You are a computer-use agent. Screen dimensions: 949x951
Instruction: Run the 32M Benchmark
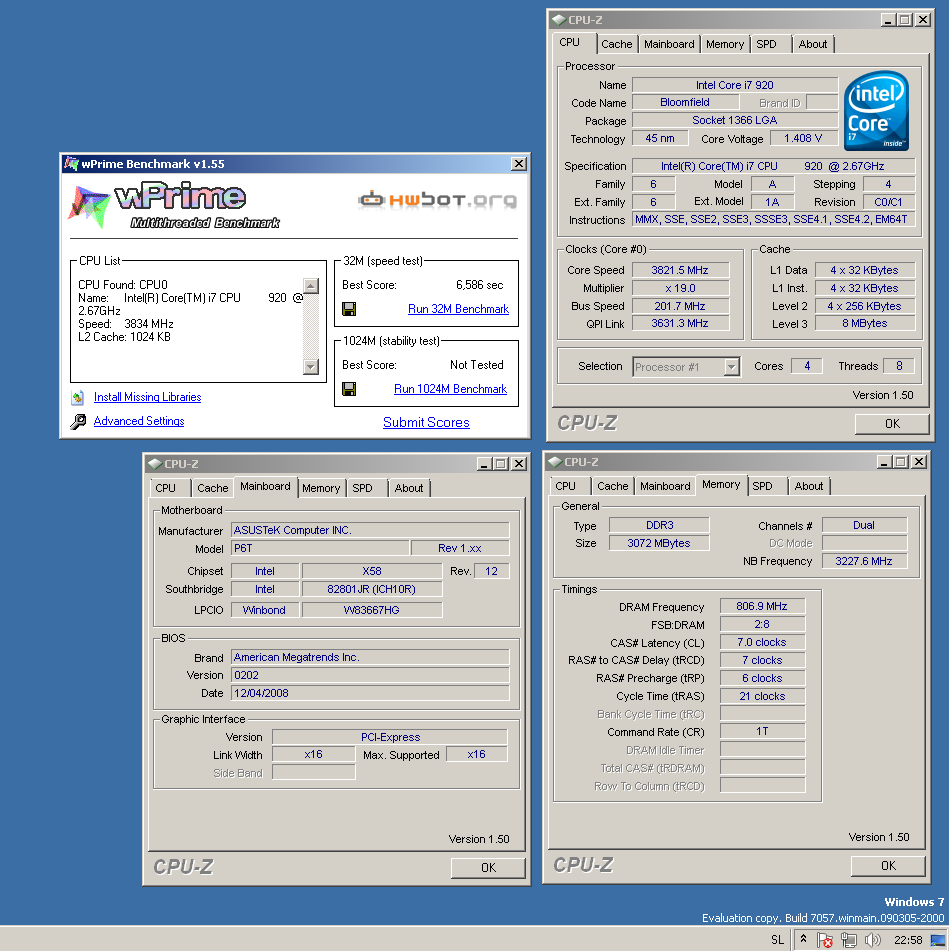click(x=458, y=309)
